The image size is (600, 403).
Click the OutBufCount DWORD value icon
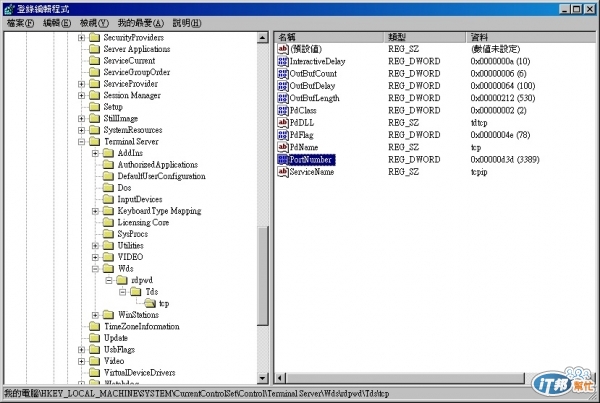click(283, 73)
